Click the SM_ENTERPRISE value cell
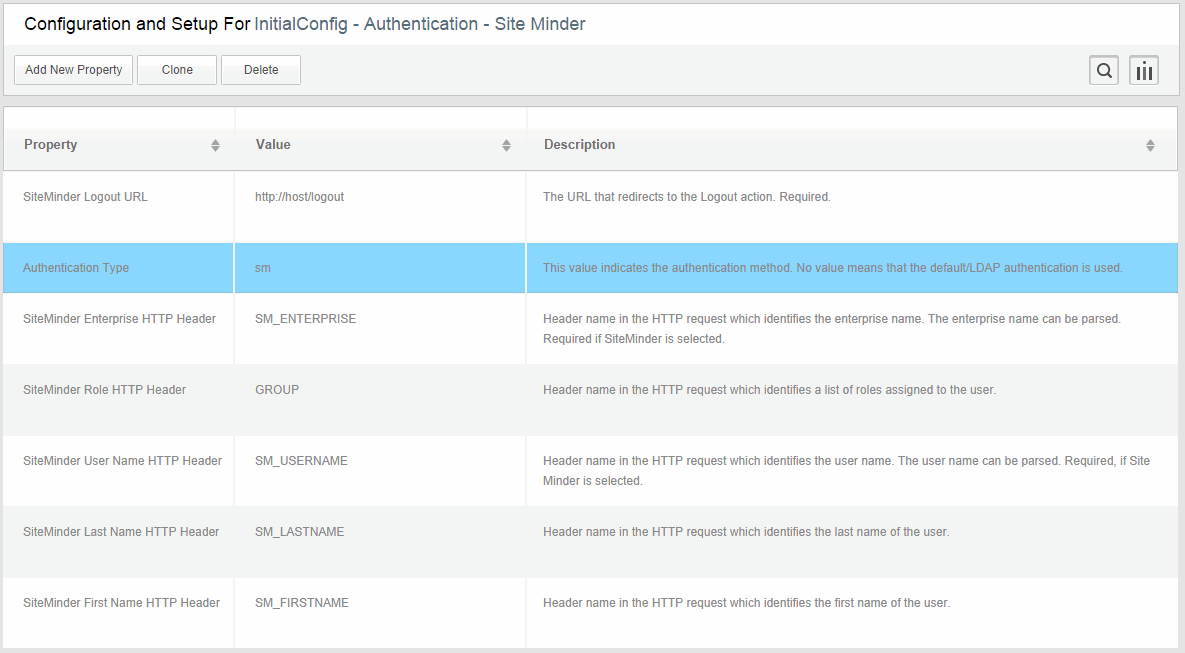This screenshot has width=1185, height=653. click(x=305, y=319)
